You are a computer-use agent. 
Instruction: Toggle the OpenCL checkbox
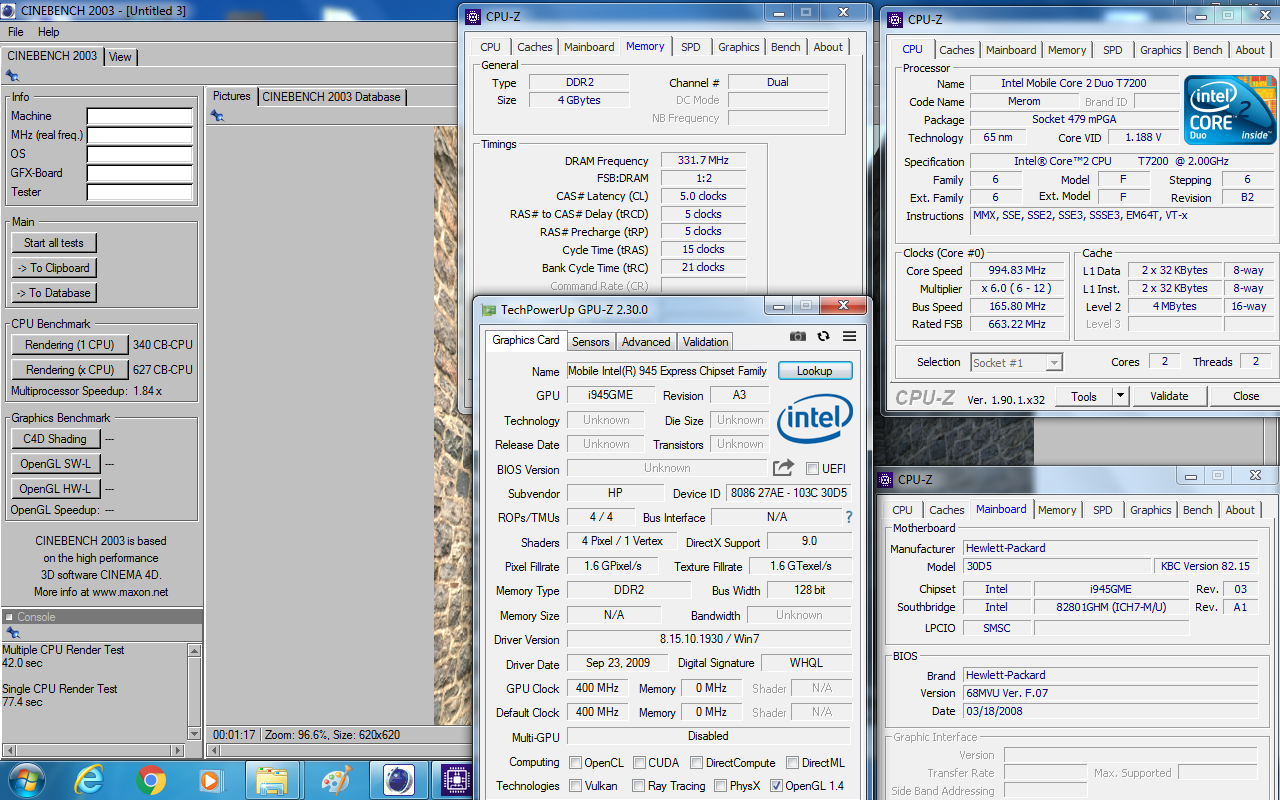coord(575,763)
